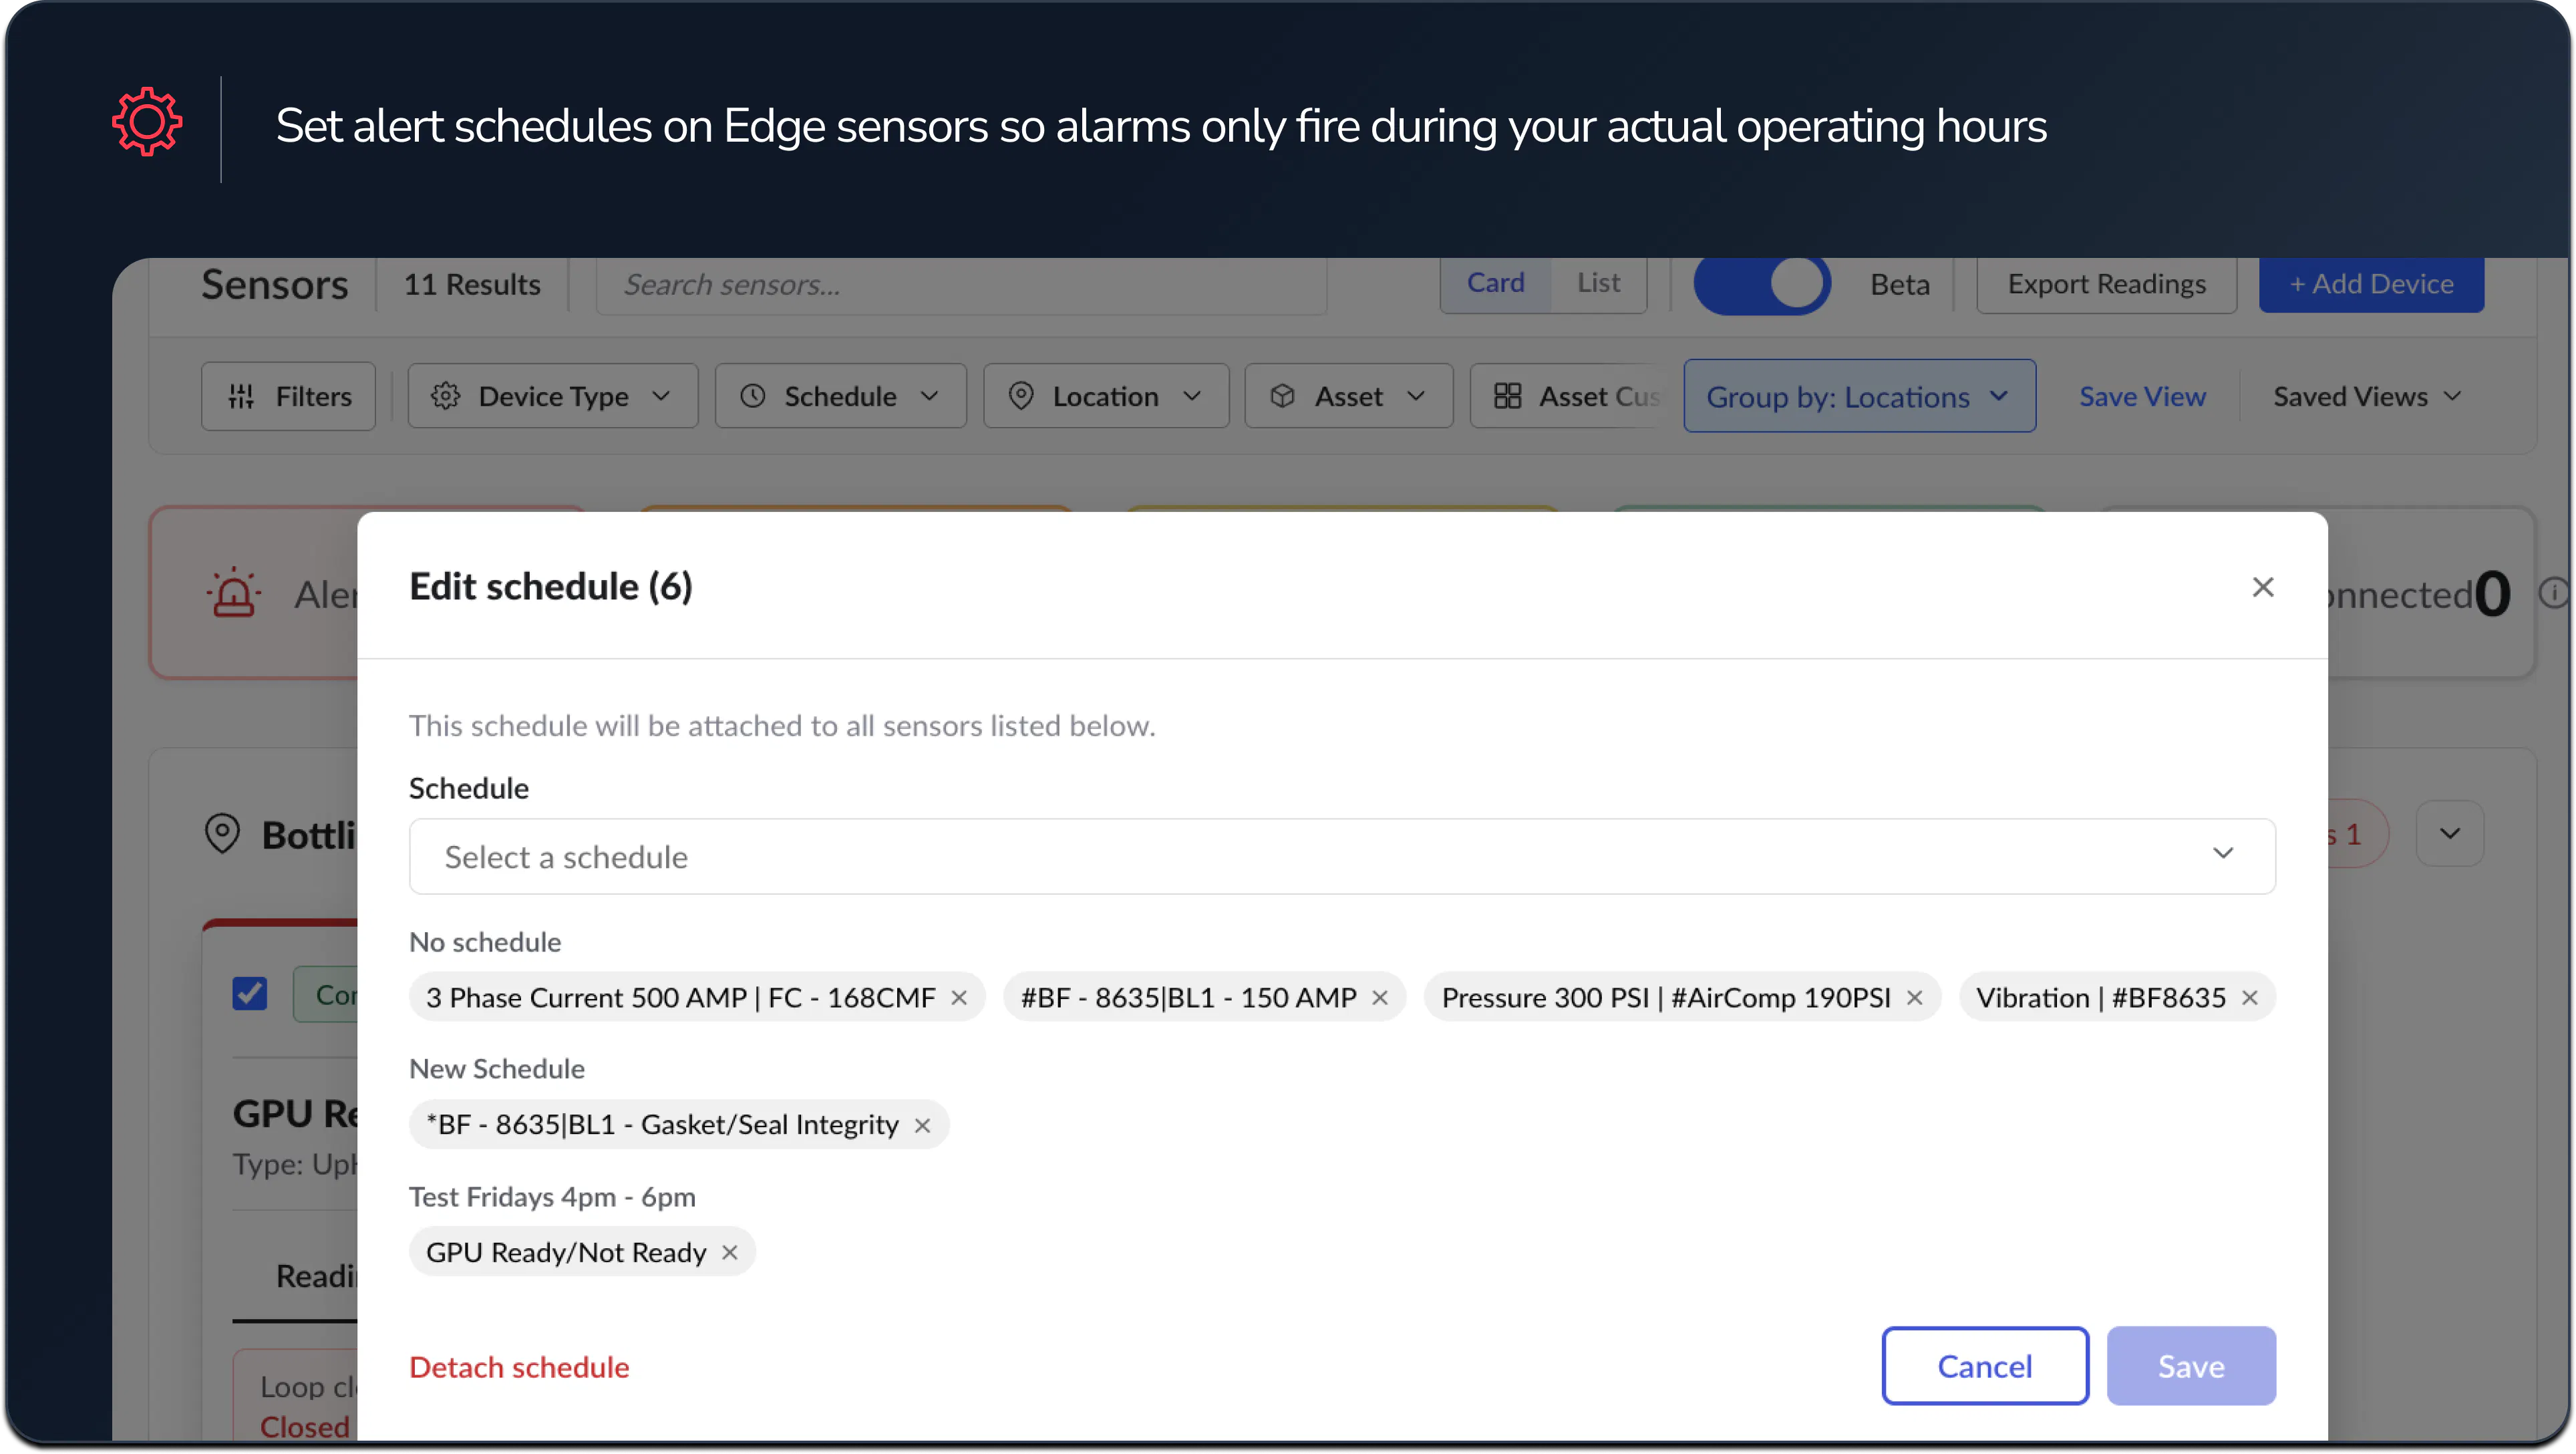The image size is (2576, 1454).
Task: Click the Alerts siren icon
Action: click(233, 593)
